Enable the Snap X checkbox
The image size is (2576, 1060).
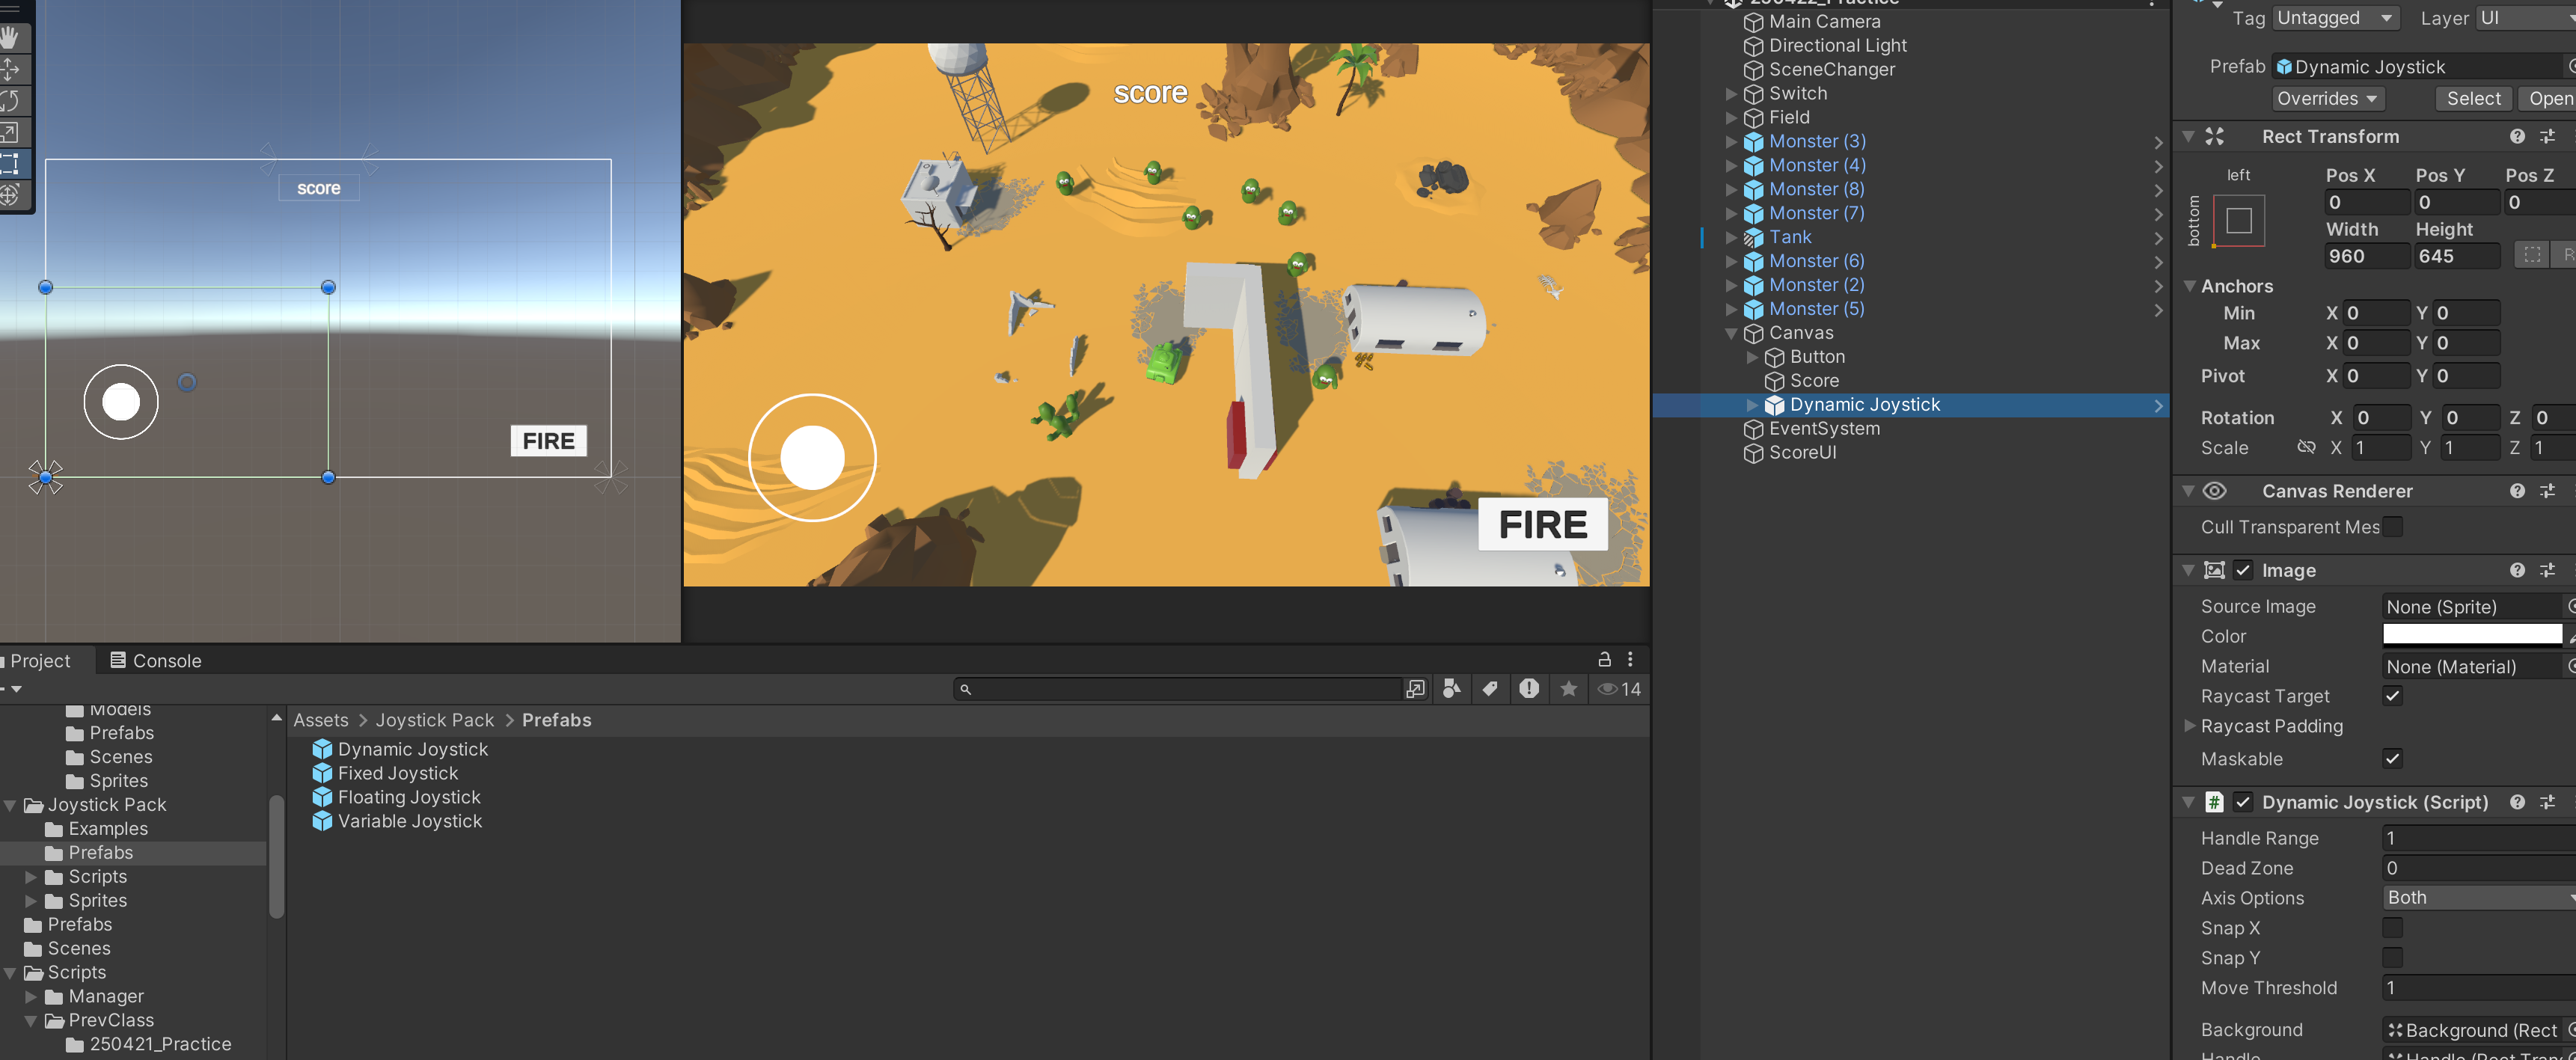(2392, 928)
